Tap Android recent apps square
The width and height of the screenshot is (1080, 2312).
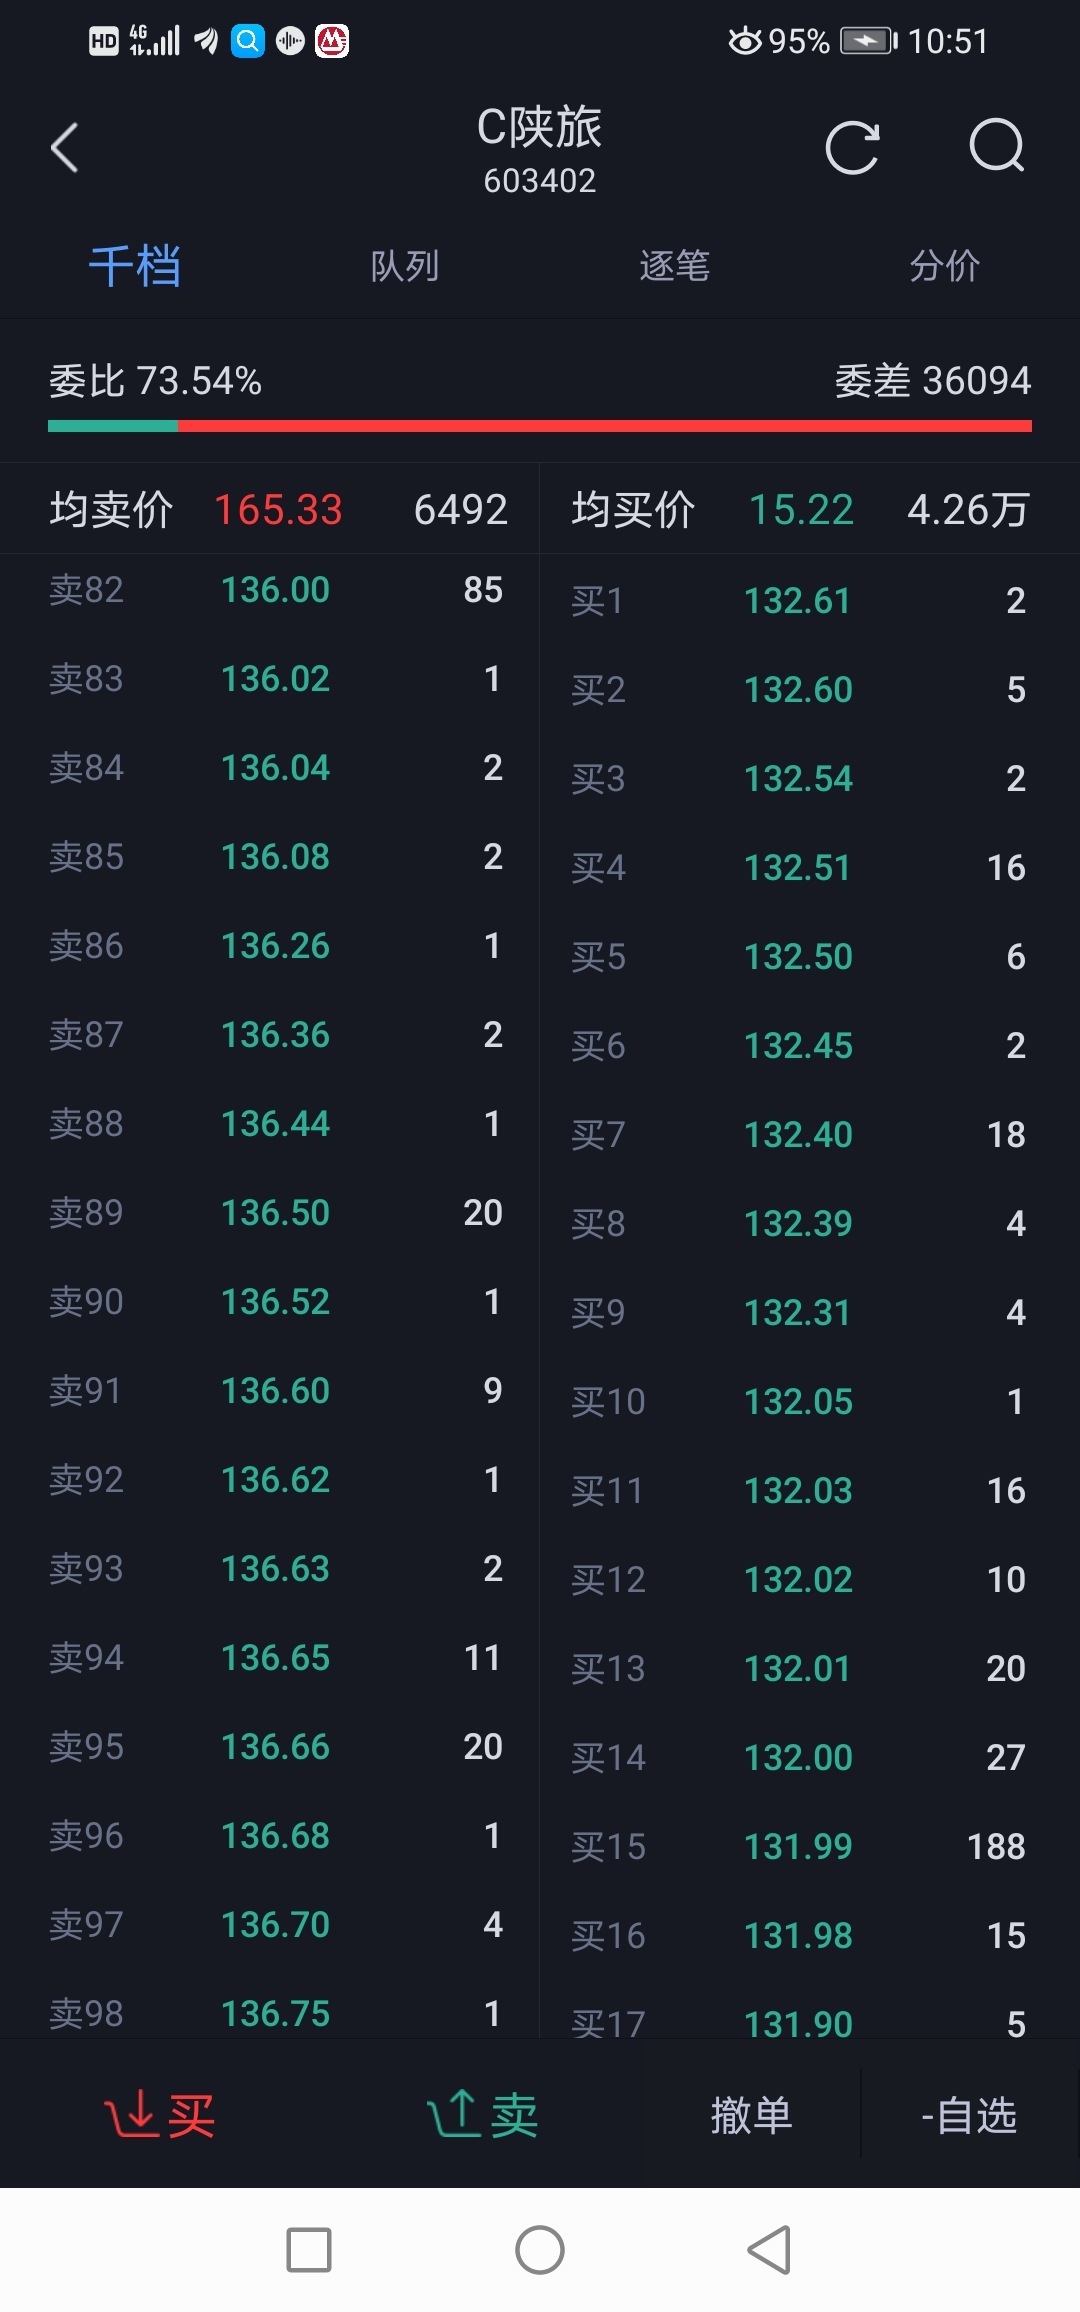point(309,2250)
